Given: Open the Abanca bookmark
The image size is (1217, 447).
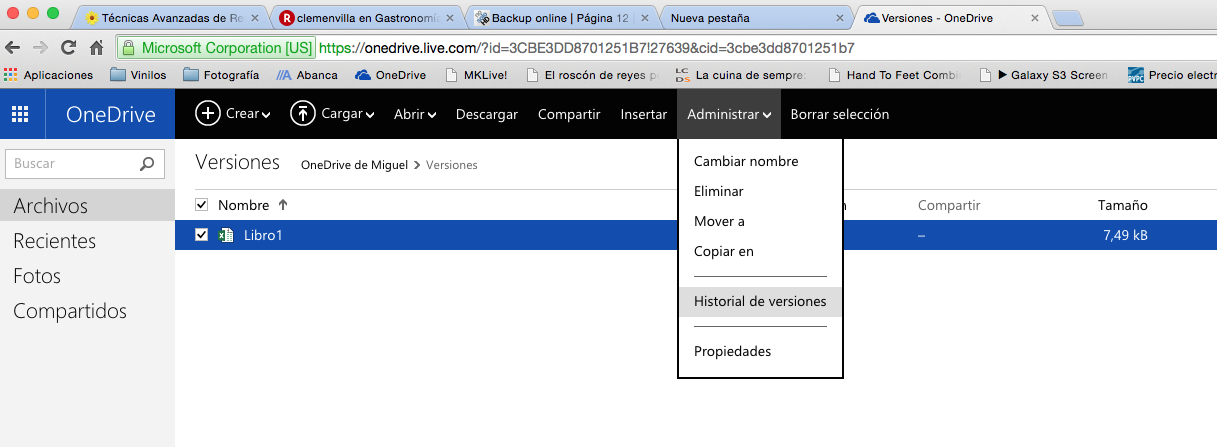Looking at the screenshot, I should 306,74.
